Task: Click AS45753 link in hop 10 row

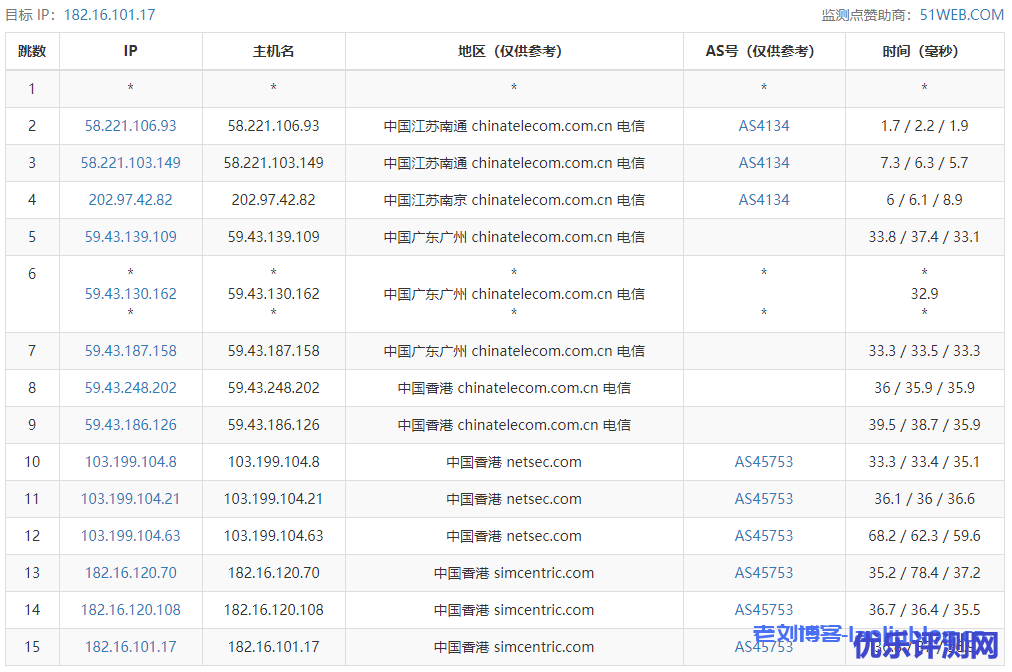Action: 764,462
